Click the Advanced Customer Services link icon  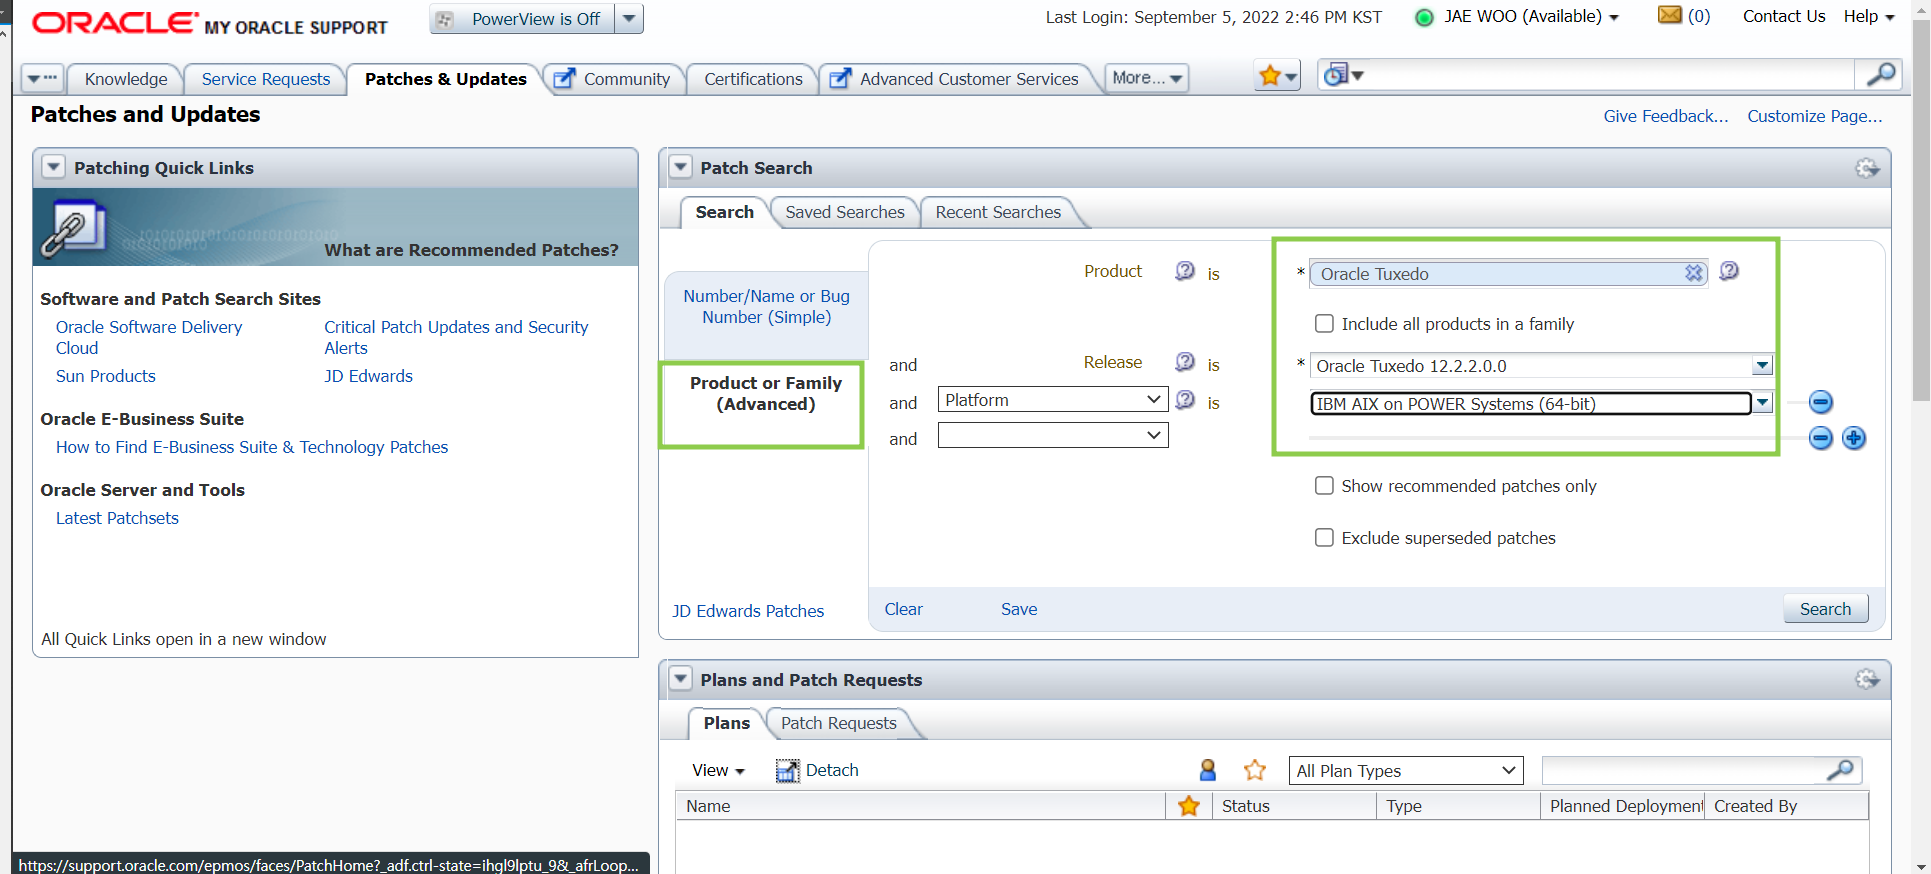coord(841,78)
